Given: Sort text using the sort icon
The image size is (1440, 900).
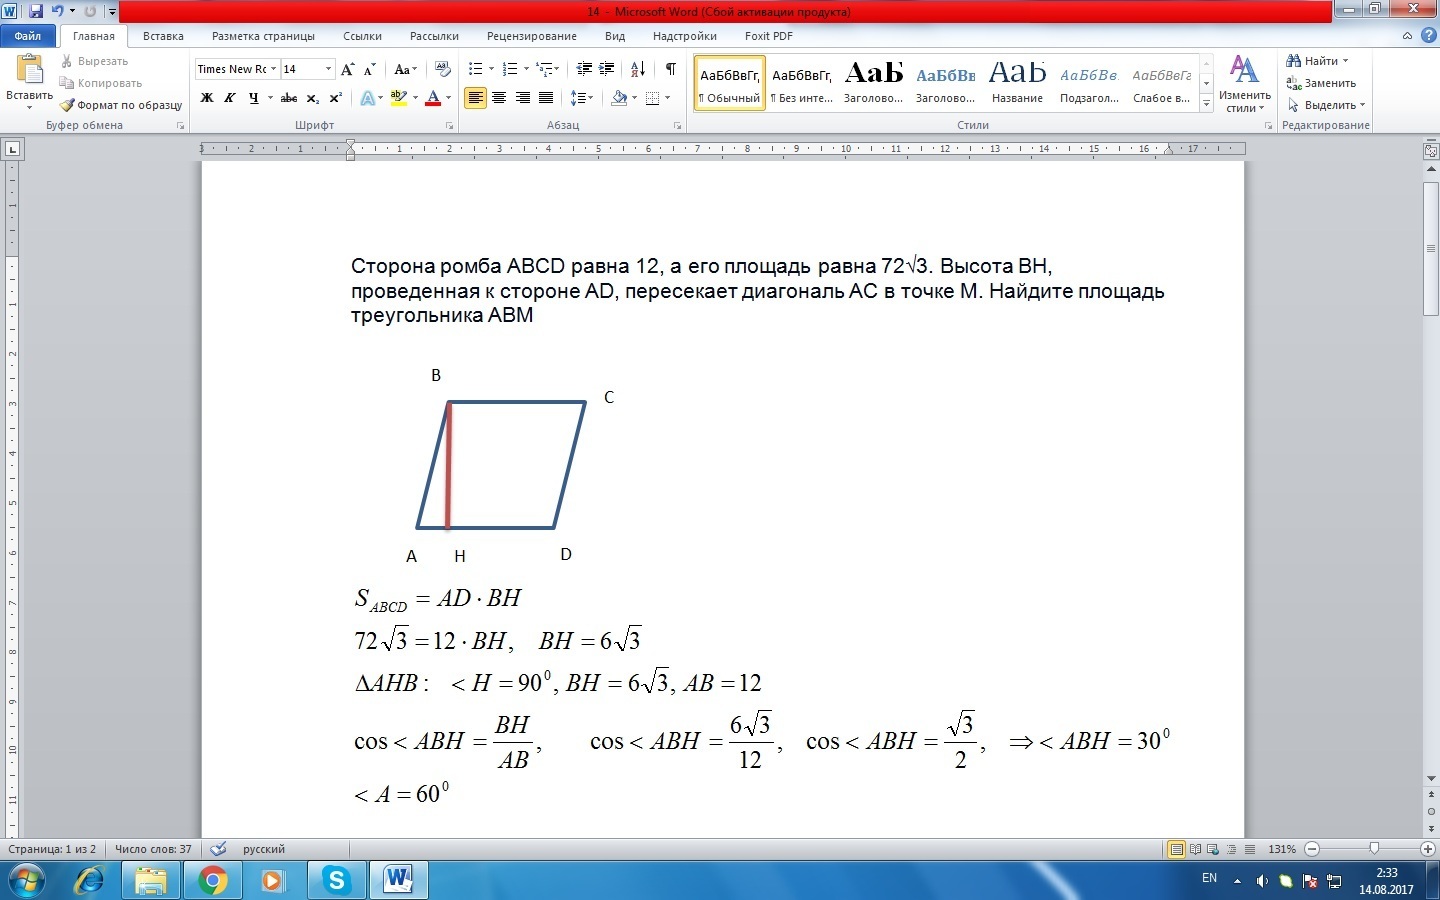Looking at the screenshot, I should click(638, 69).
